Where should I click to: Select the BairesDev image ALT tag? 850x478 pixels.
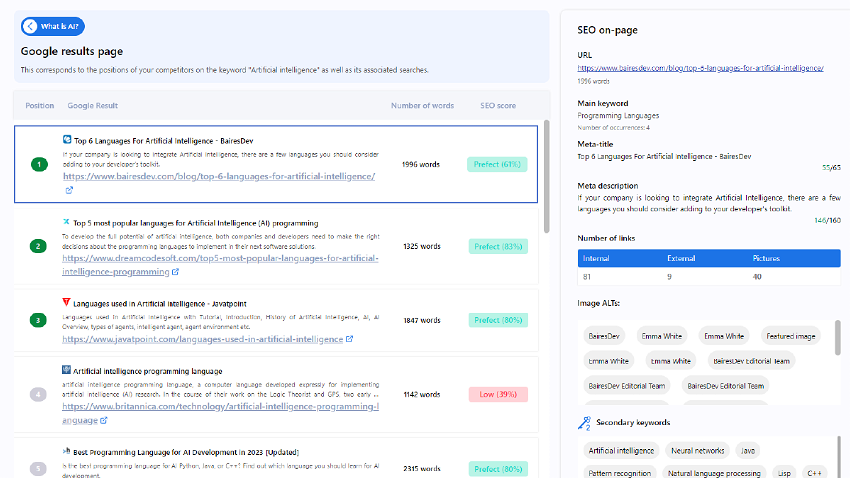[604, 336]
